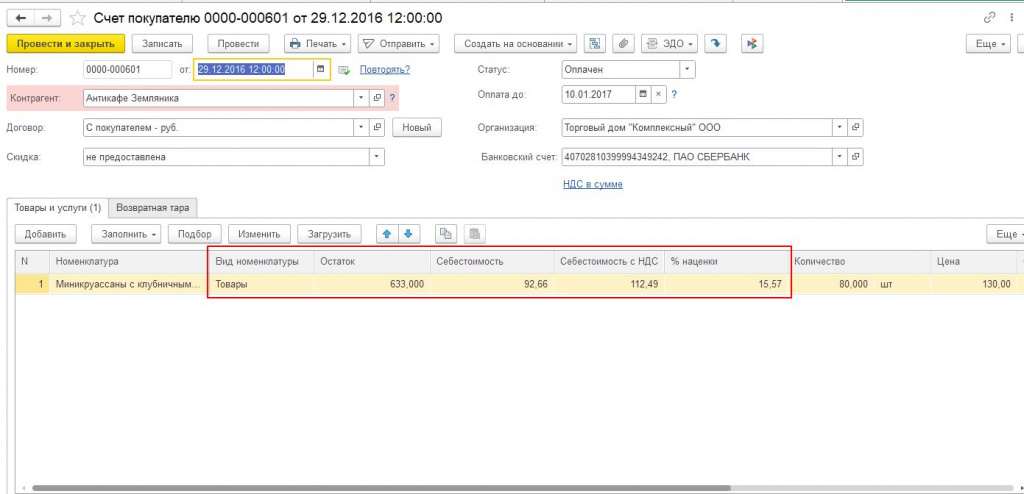Click the Номер input field
1024x494 pixels.
point(127,69)
